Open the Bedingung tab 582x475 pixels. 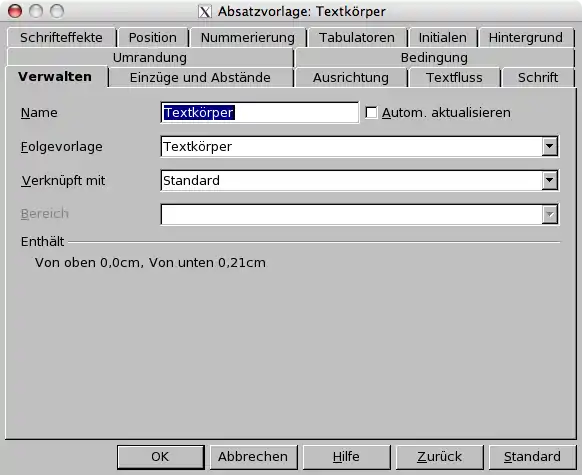434,58
